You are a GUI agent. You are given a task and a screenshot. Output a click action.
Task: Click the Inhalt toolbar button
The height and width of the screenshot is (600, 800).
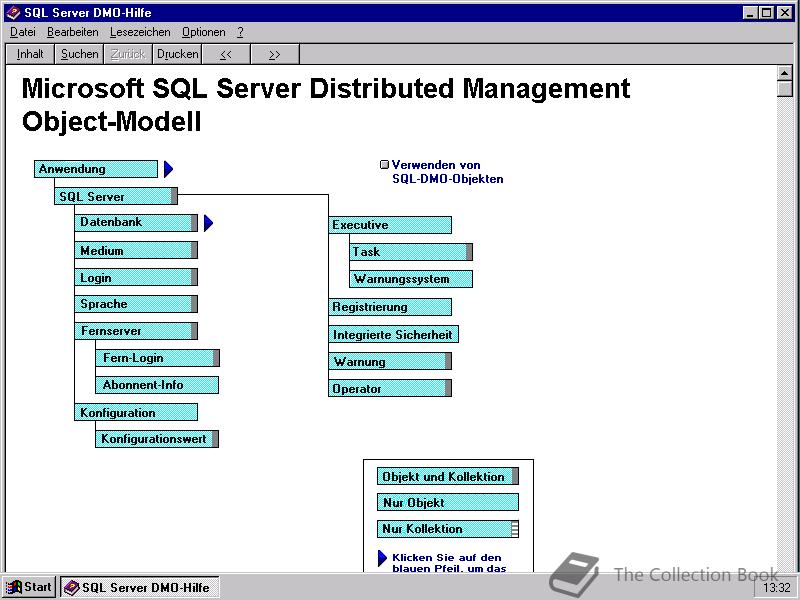coord(30,54)
